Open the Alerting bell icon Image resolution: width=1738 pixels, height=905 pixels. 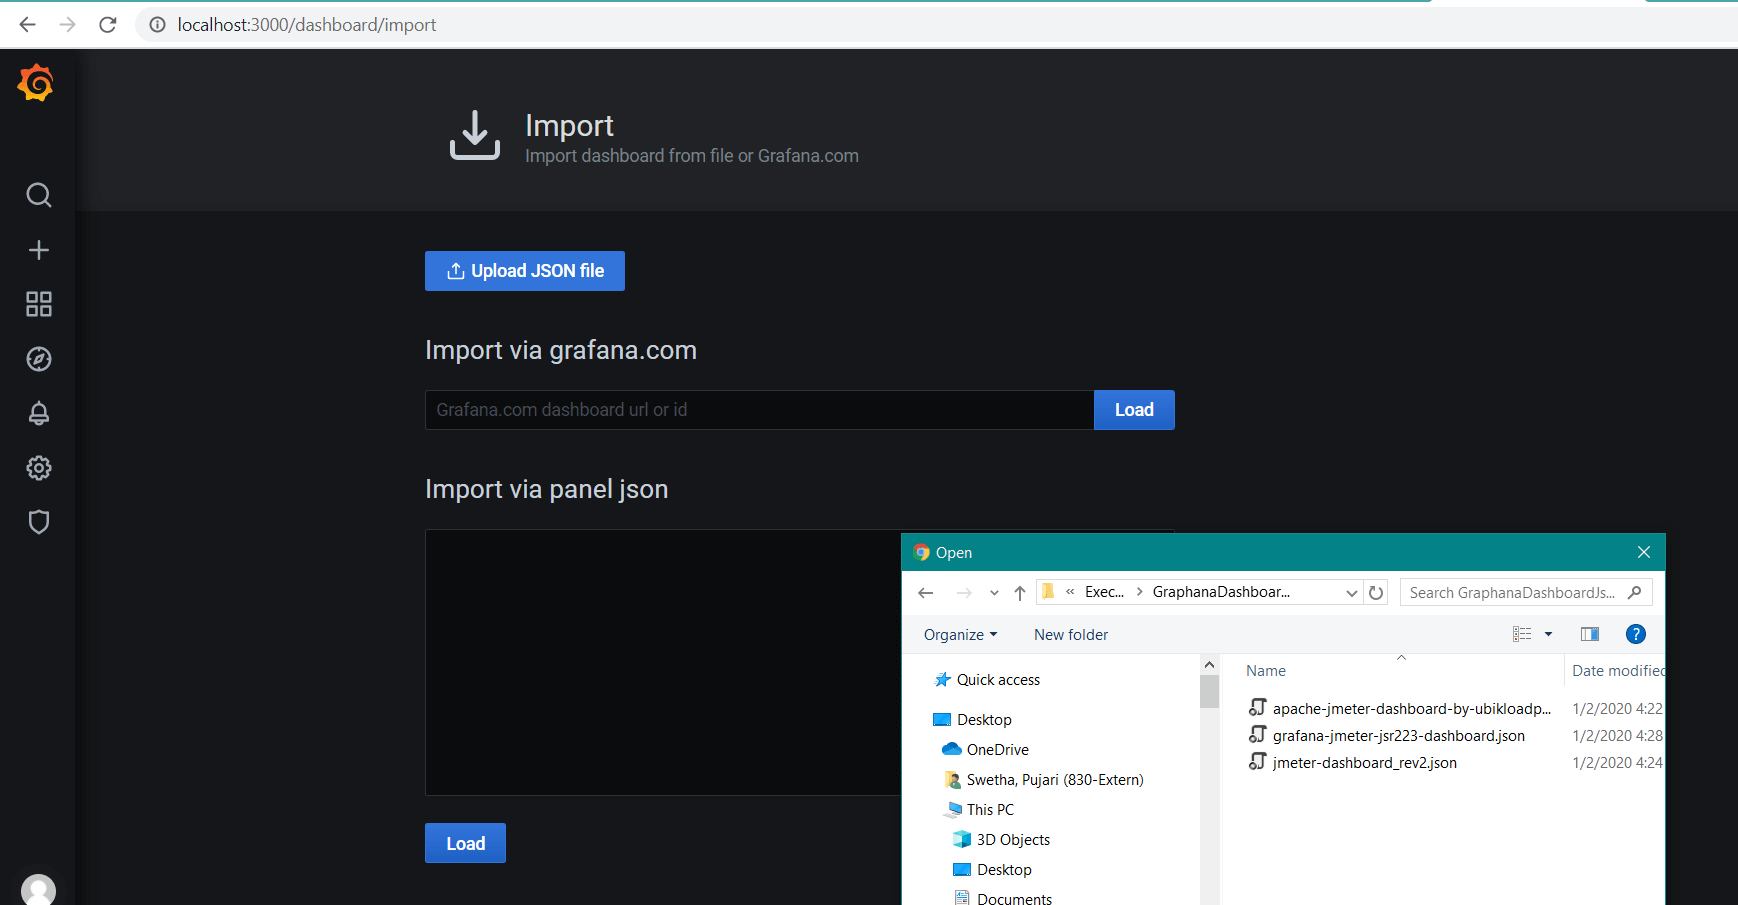38,413
